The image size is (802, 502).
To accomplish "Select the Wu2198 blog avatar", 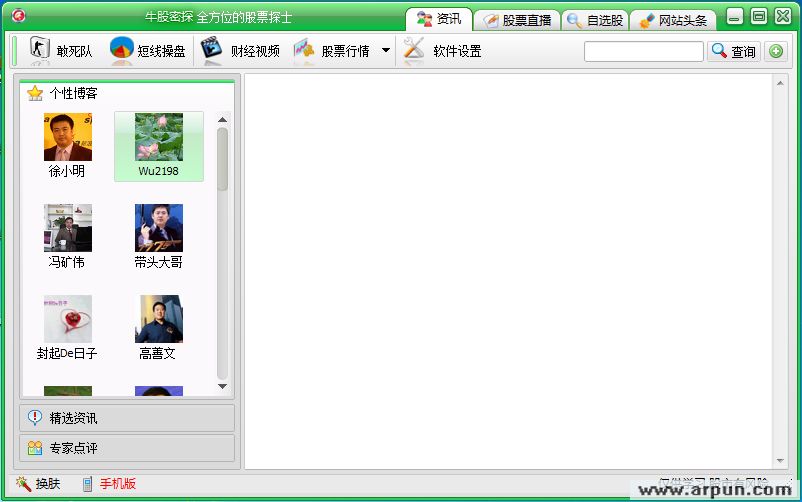I will (159, 138).
